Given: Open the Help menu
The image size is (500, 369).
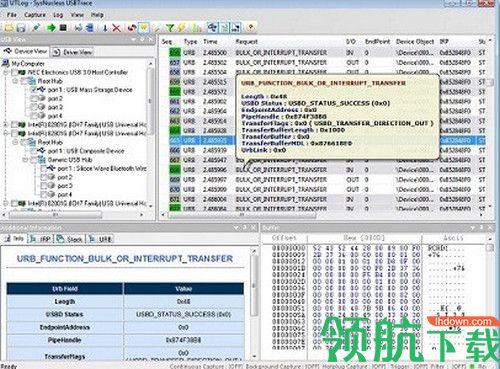Looking at the screenshot, I should click(x=97, y=15).
